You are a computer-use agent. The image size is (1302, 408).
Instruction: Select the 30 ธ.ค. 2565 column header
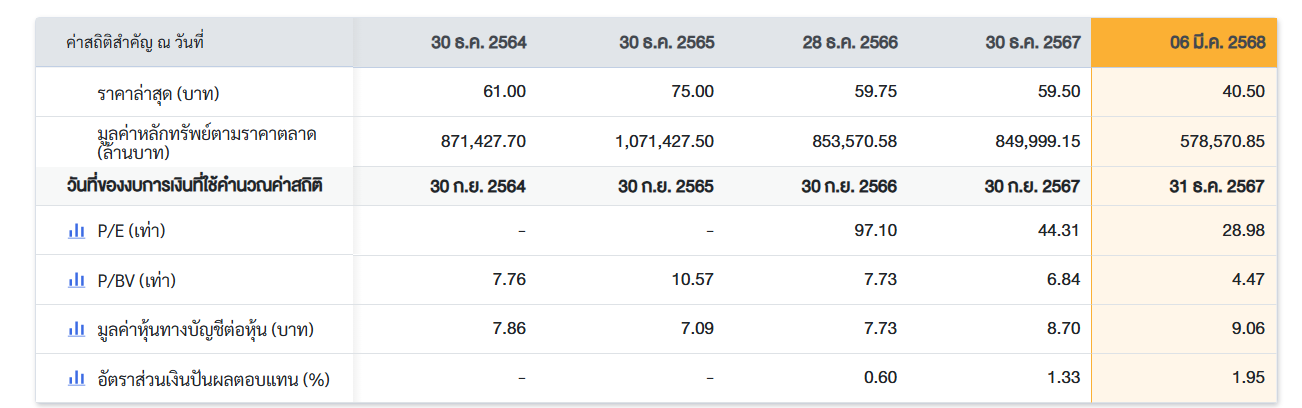tap(666, 43)
